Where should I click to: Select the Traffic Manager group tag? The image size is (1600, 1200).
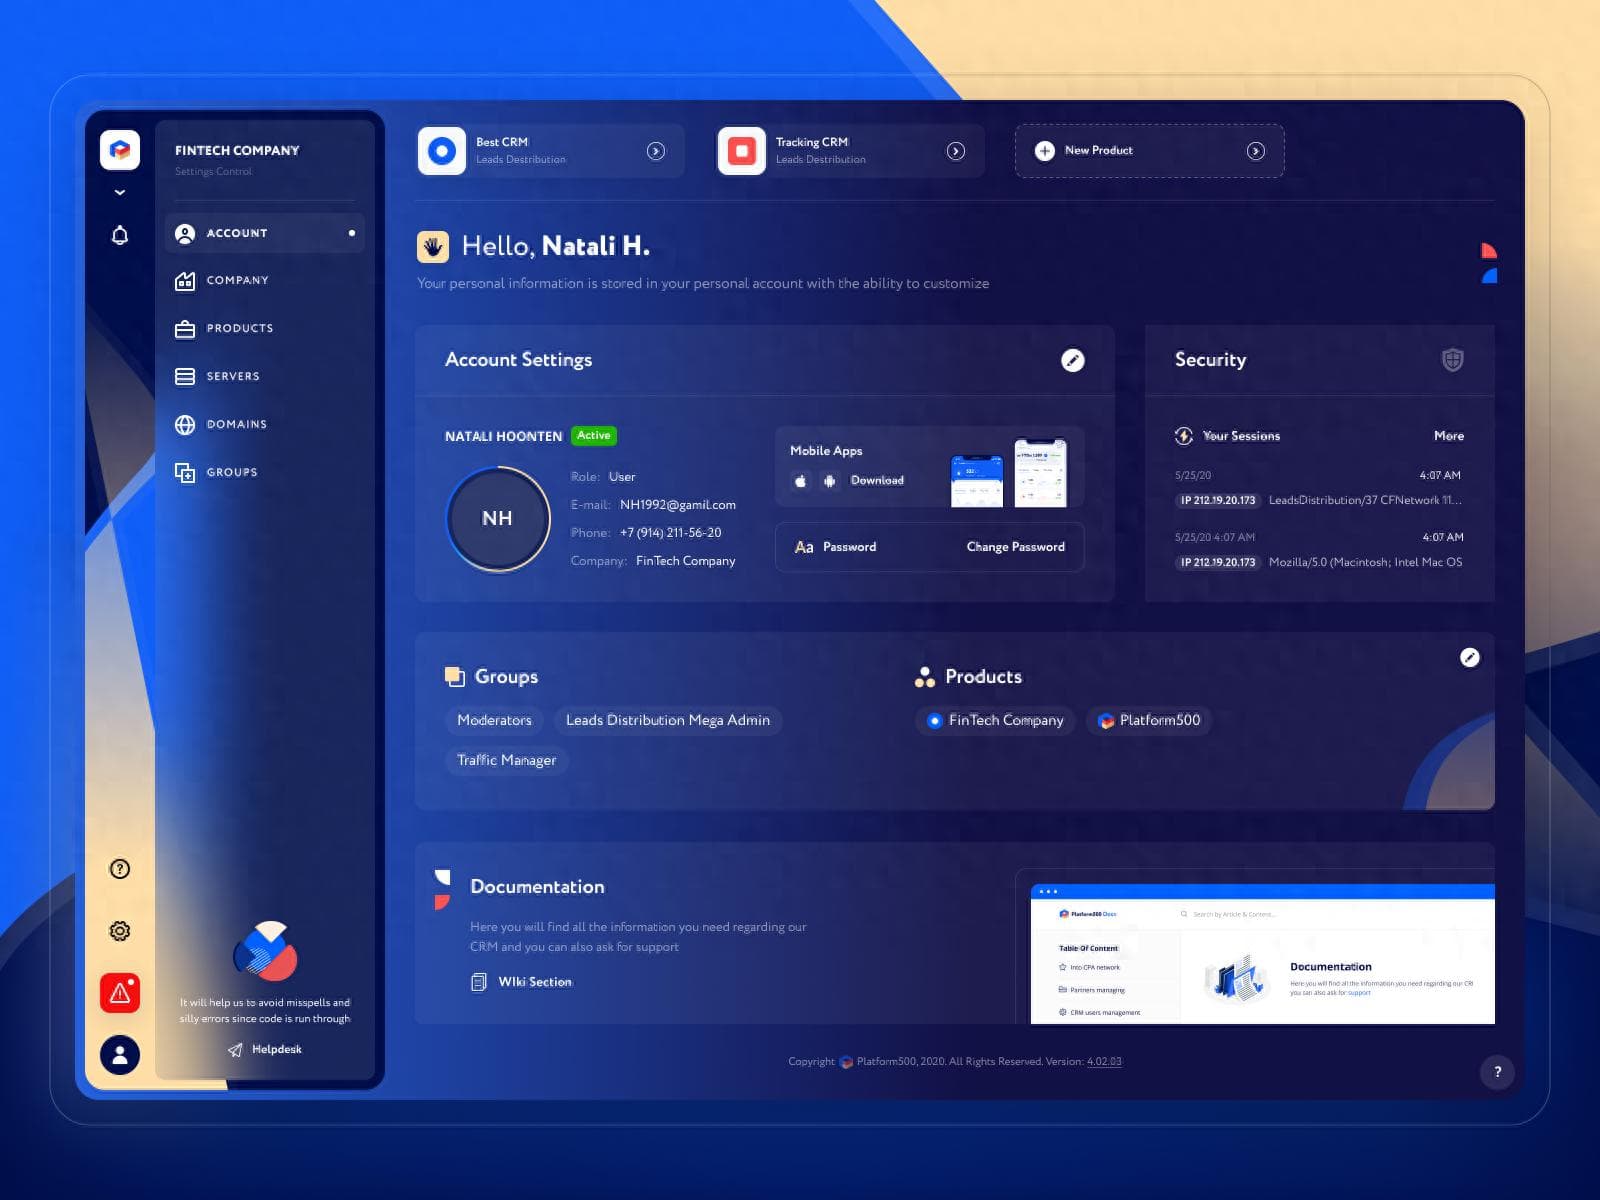(506, 760)
